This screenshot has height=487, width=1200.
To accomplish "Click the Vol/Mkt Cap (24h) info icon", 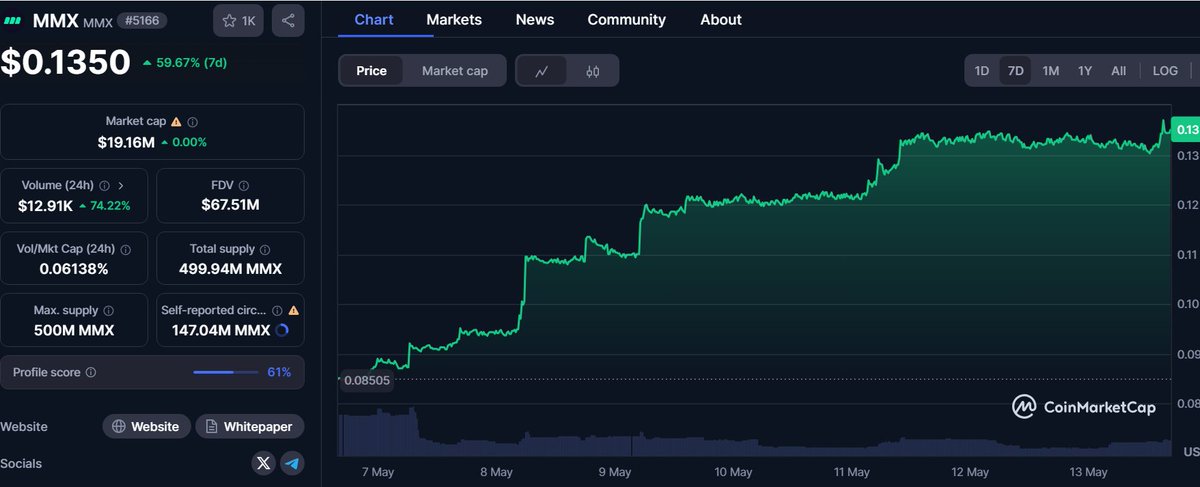I will (126, 249).
